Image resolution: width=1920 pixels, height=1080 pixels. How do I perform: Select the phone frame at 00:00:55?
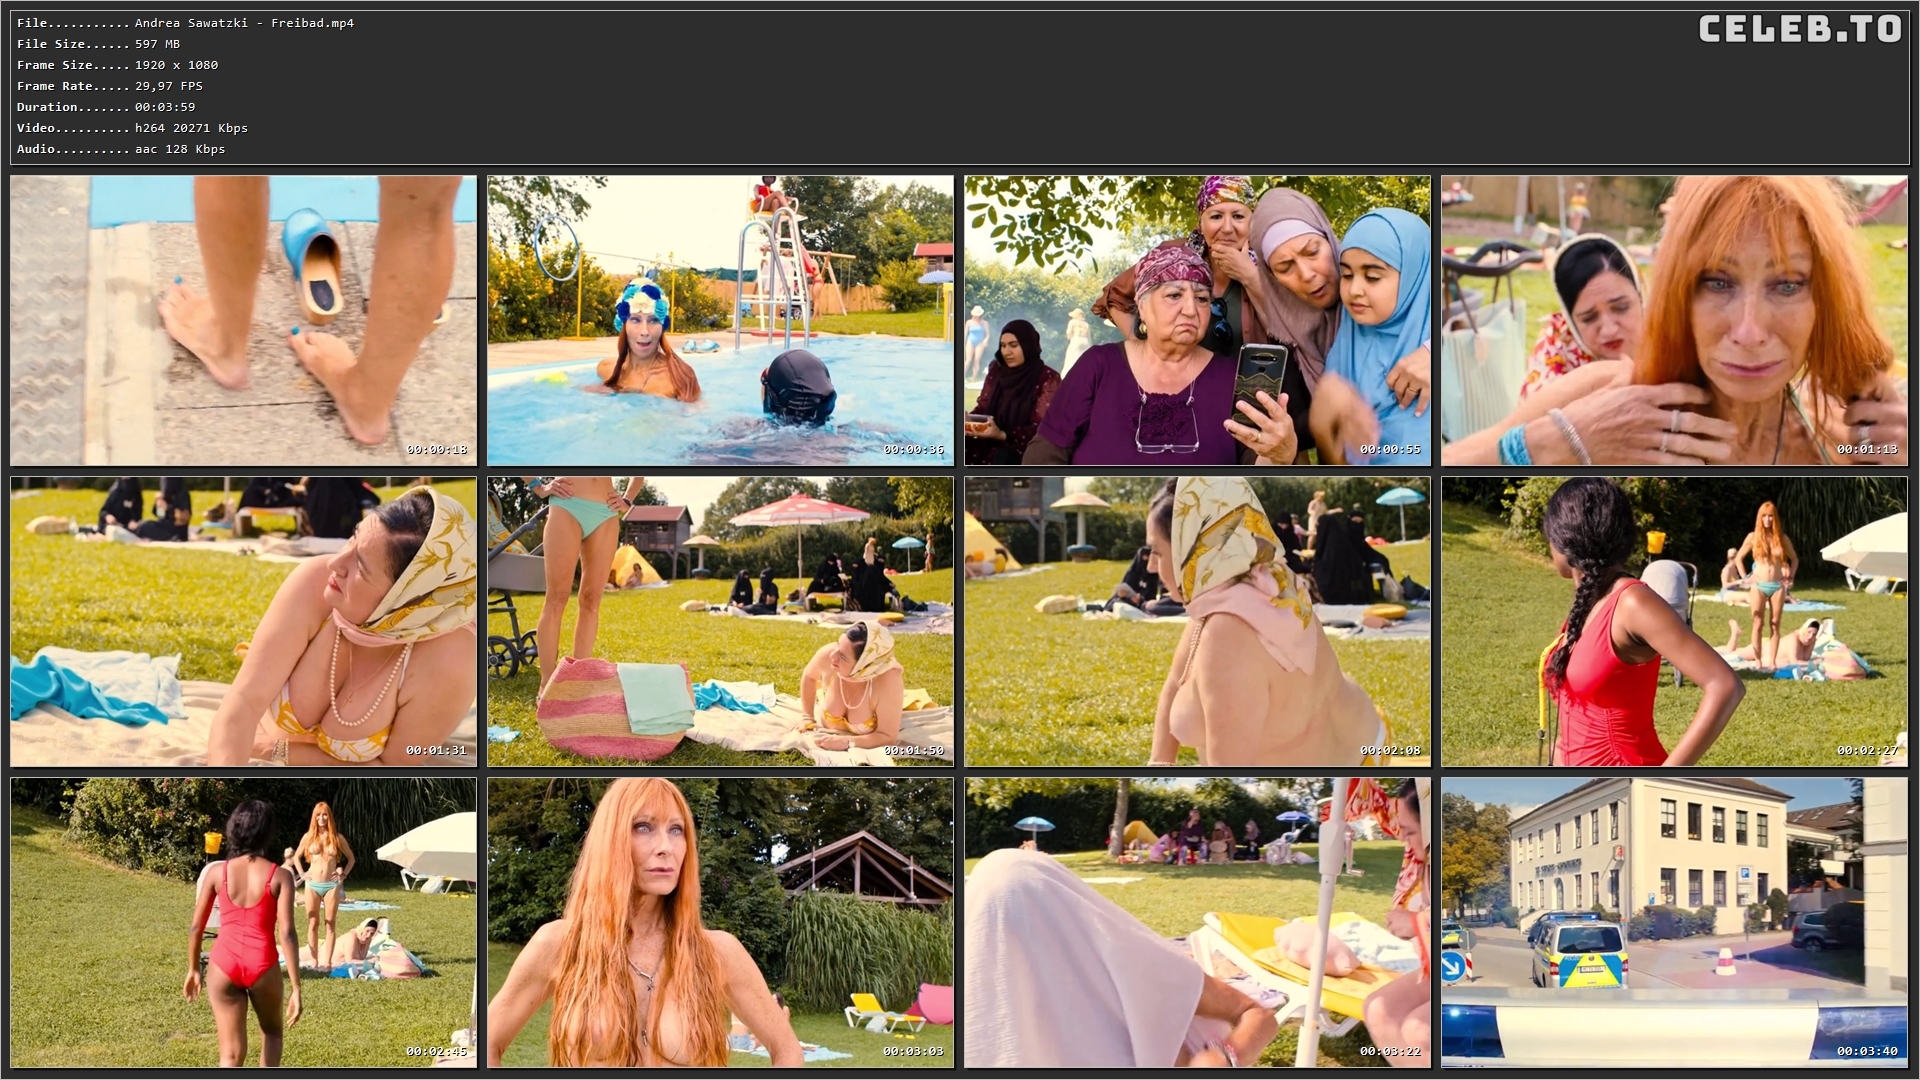1197,320
